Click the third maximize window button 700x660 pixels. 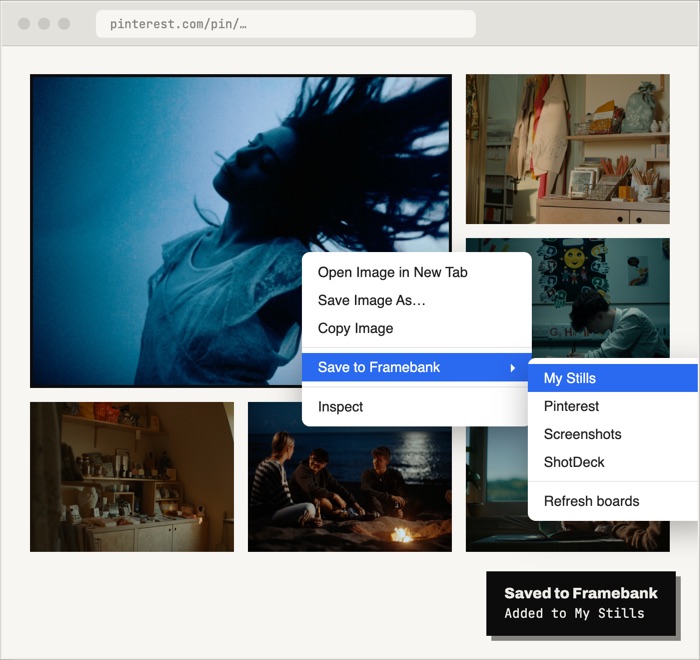click(x=64, y=24)
